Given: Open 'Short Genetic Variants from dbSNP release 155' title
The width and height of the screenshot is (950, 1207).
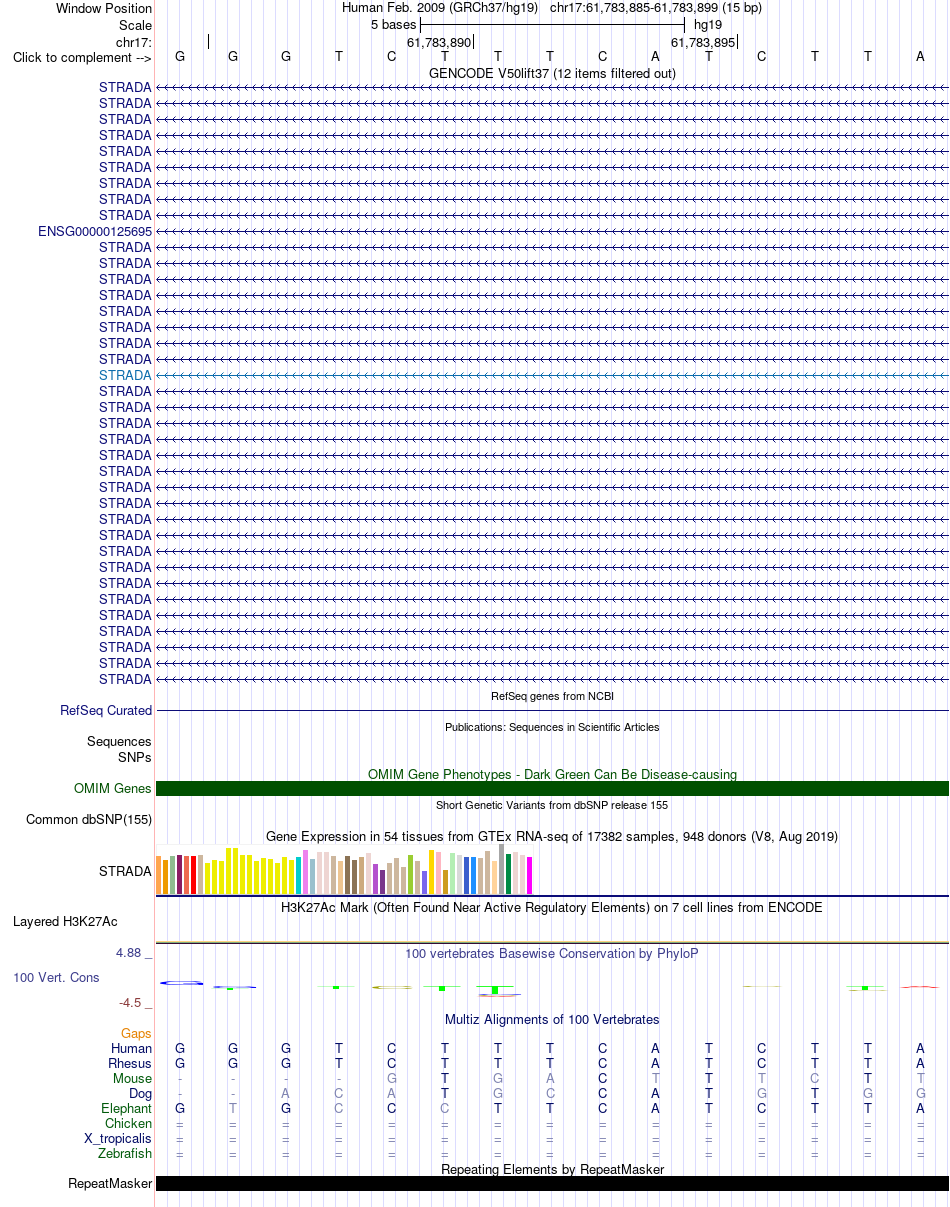Looking at the screenshot, I should [x=552, y=805].
